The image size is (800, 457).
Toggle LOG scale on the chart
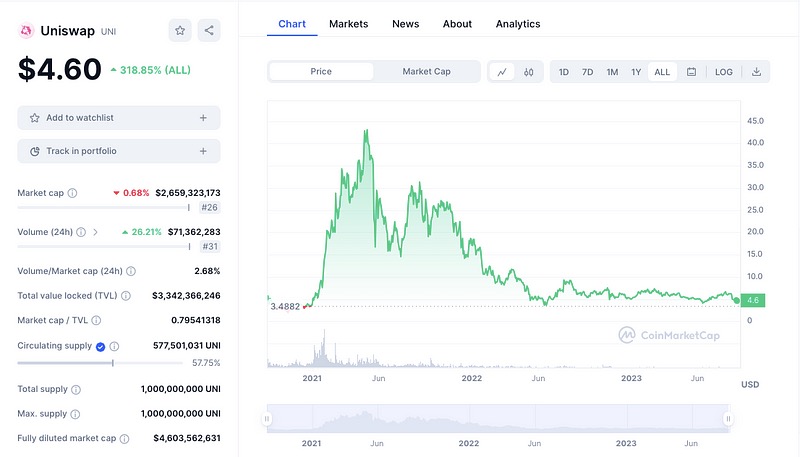723,72
